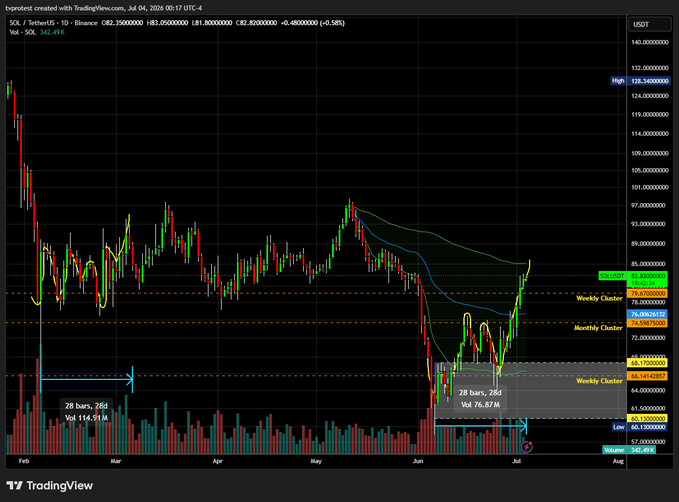
Task: Click the purple lightning event icon near Jul
Action: [527, 447]
